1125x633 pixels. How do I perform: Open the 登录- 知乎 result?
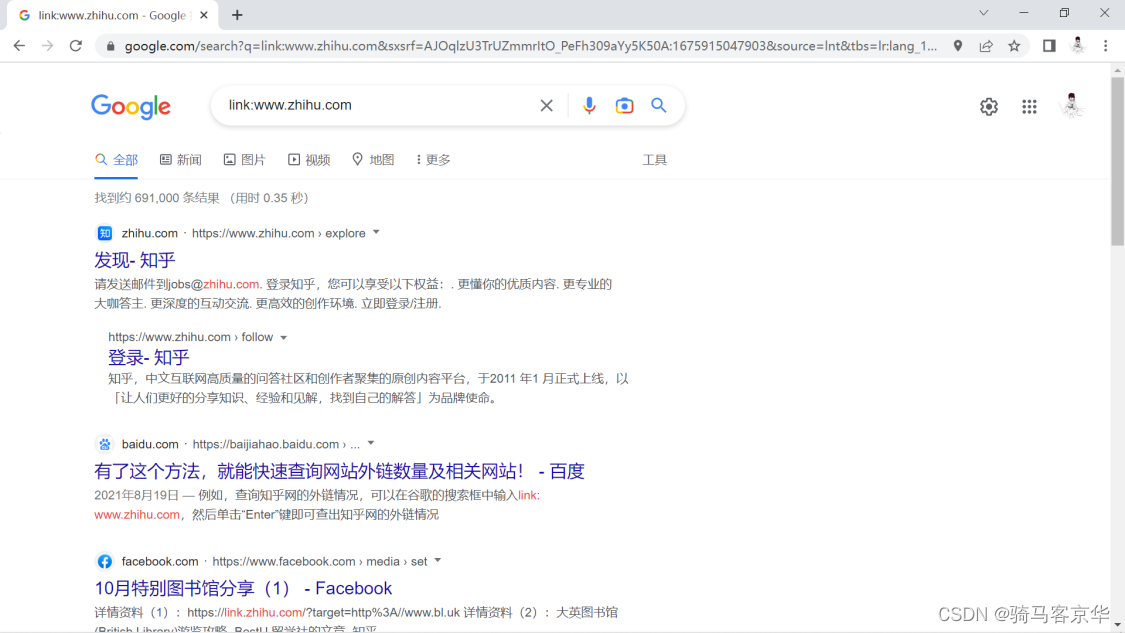[x=149, y=357]
